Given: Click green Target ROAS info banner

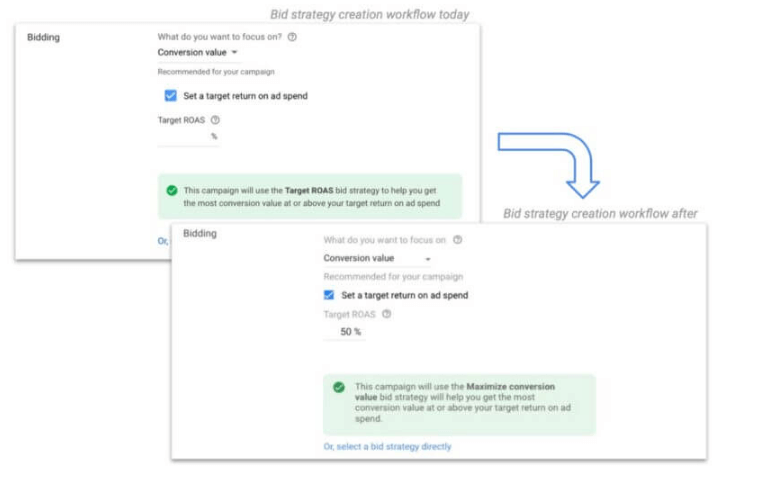Looking at the screenshot, I should click(310, 196).
